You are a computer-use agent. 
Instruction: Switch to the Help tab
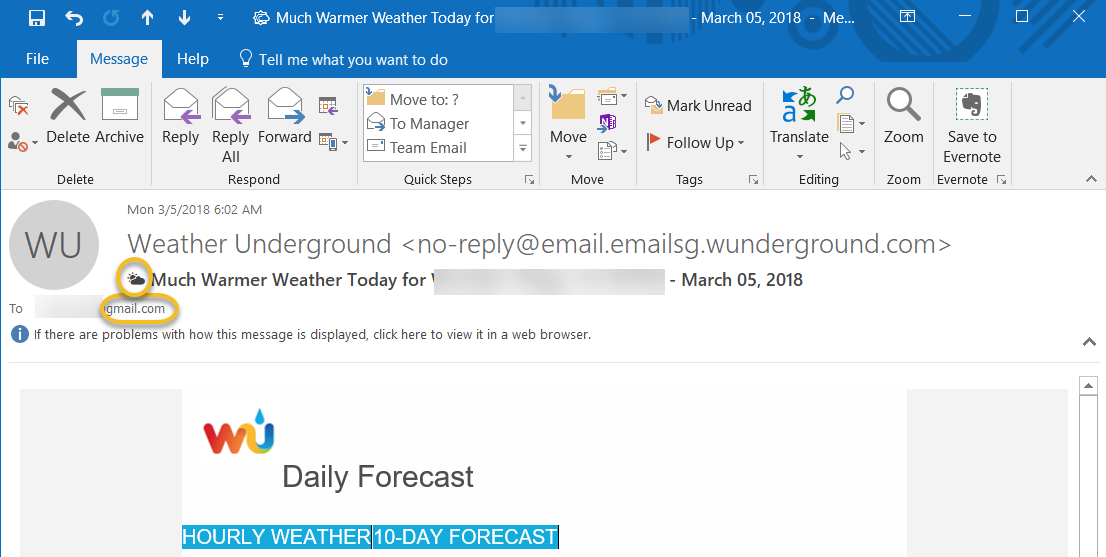click(x=192, y=59)
